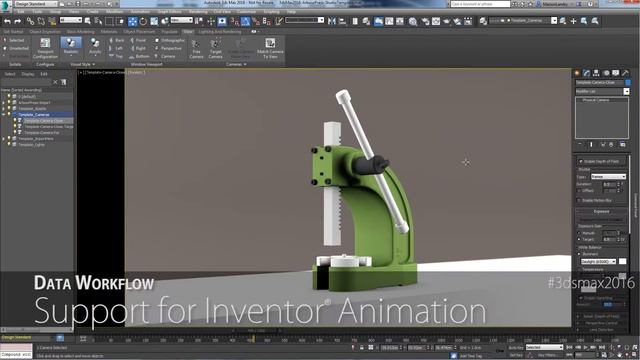
Task: Open the Modify panel tab icon
Action: 587,73
